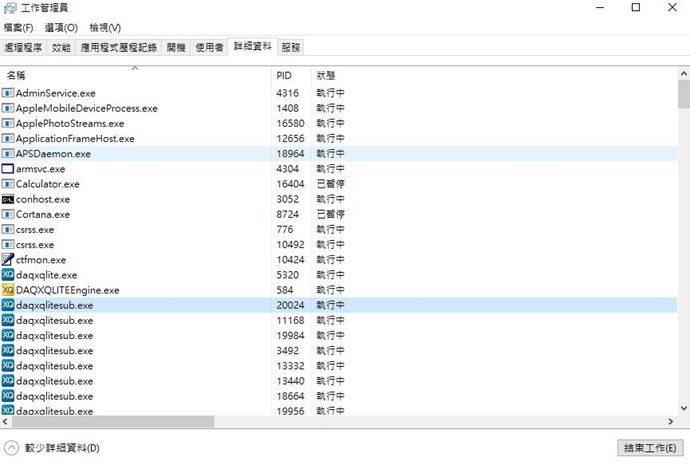
Task: Click the Calculator.exe icon
Action: tap(8, 184)
